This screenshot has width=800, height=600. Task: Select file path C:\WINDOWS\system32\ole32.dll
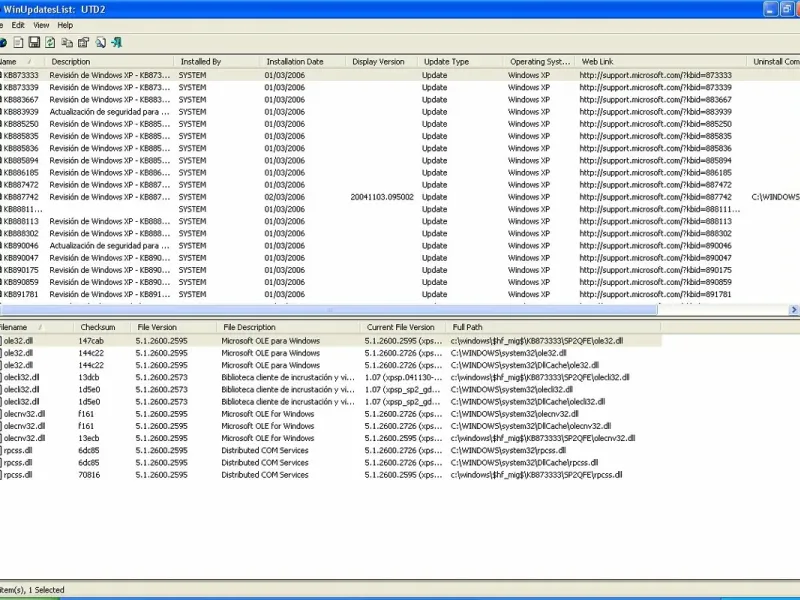(509, 353)
